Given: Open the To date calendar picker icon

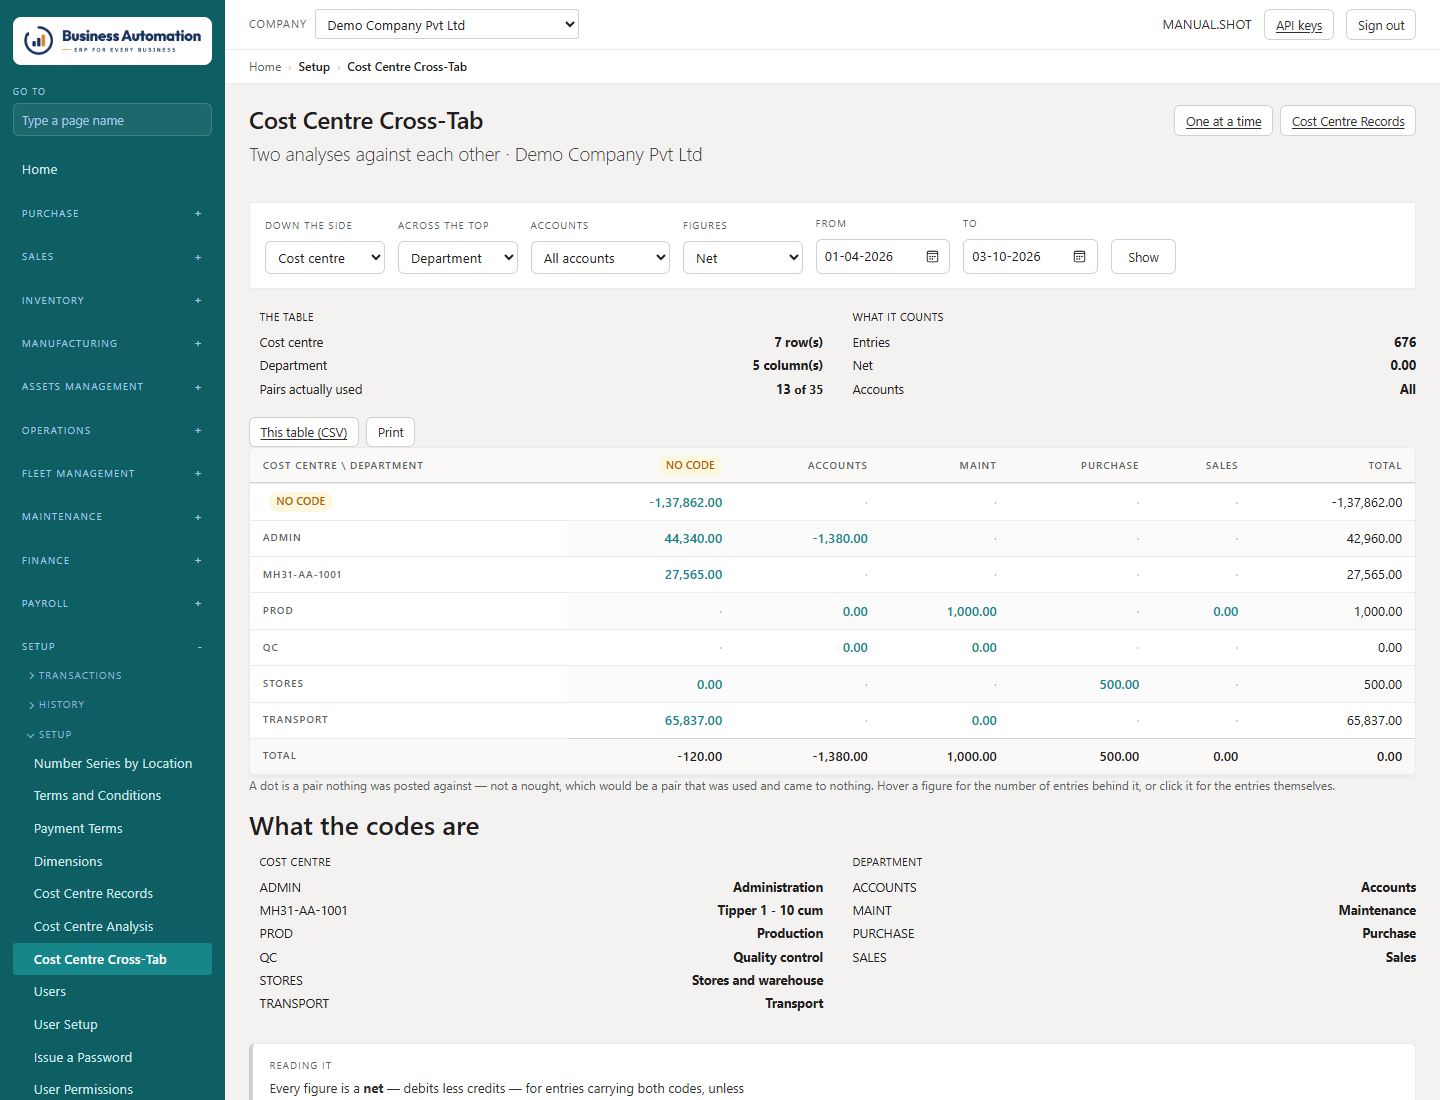Looking at the screenshot, I should pos(1079,257).
